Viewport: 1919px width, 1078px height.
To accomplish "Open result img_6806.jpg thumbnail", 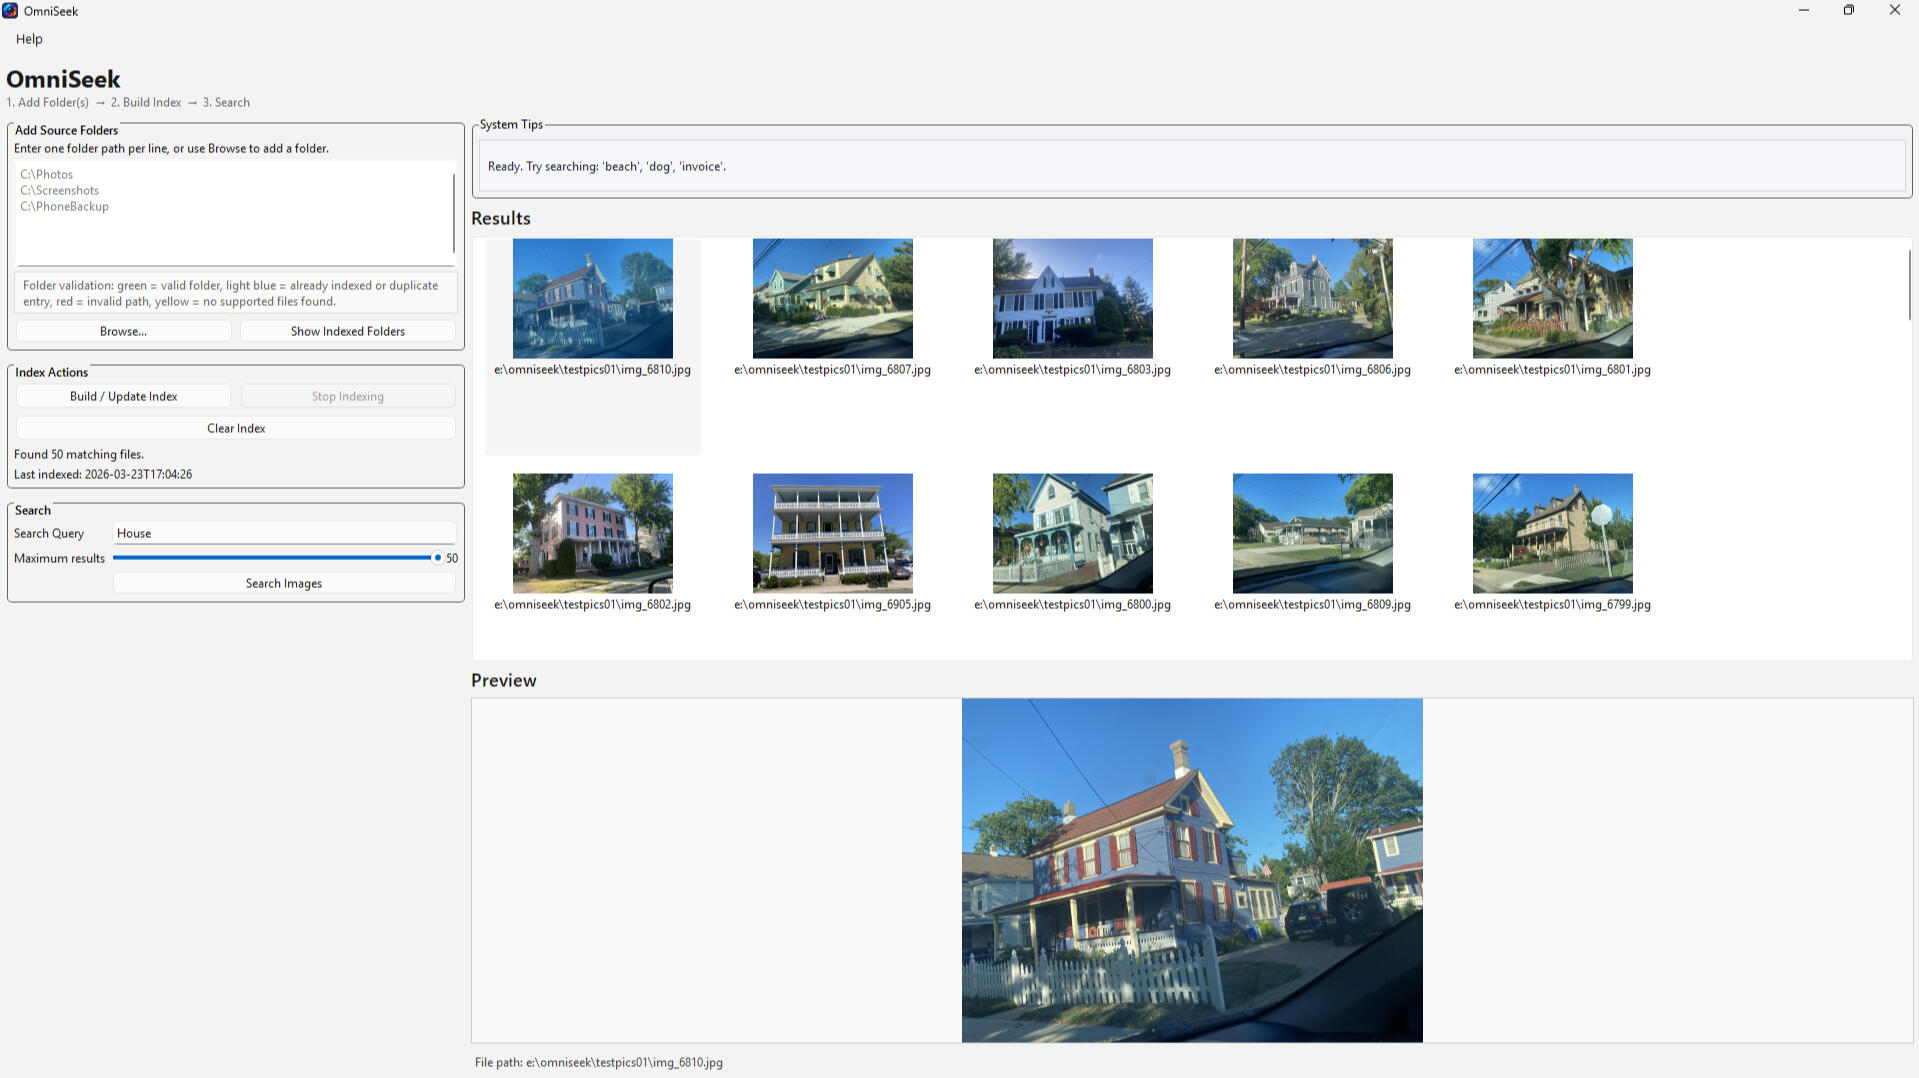I will 1312,298.
